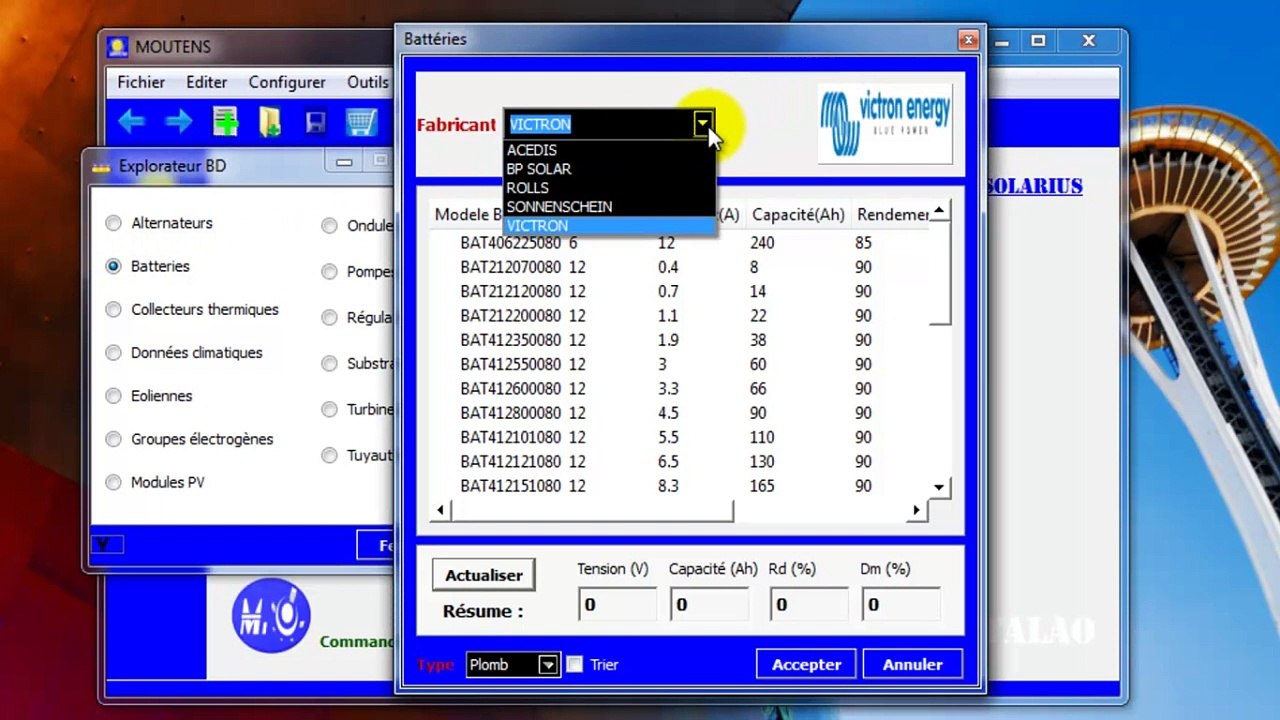Viewport: 1280px width, 720px height.
Task: Select the Alternateurs radio button
Action: point(113,223)
